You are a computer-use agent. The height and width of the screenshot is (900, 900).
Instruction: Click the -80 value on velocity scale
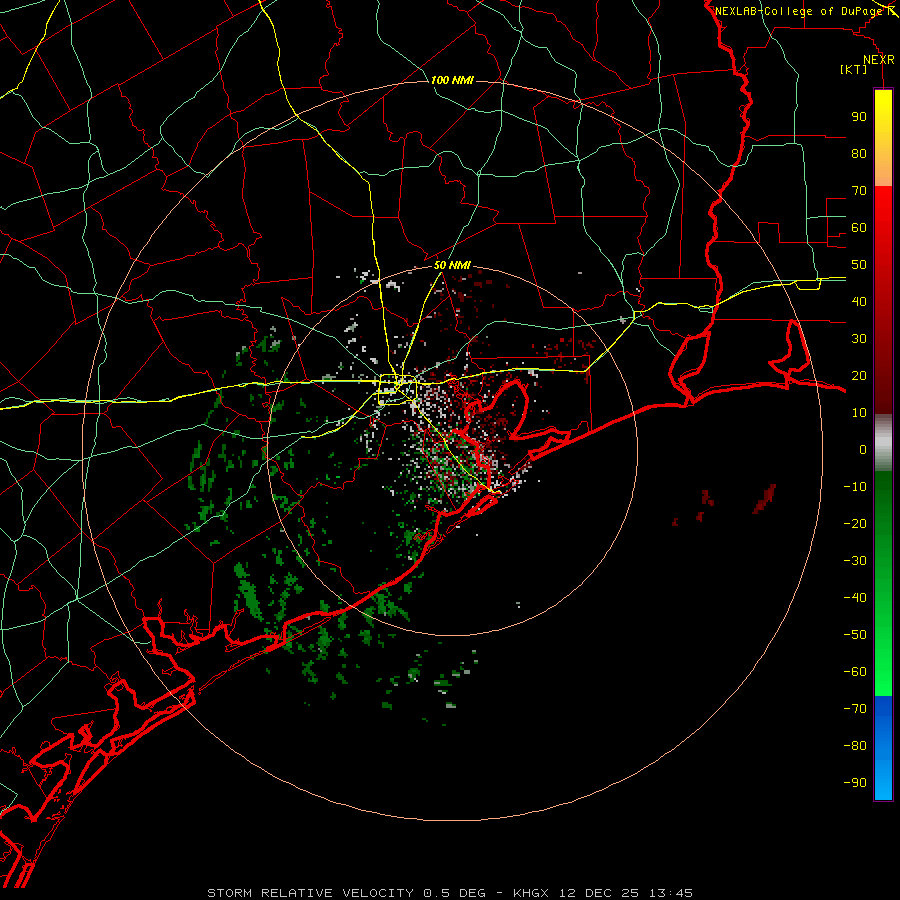point(855,746)
